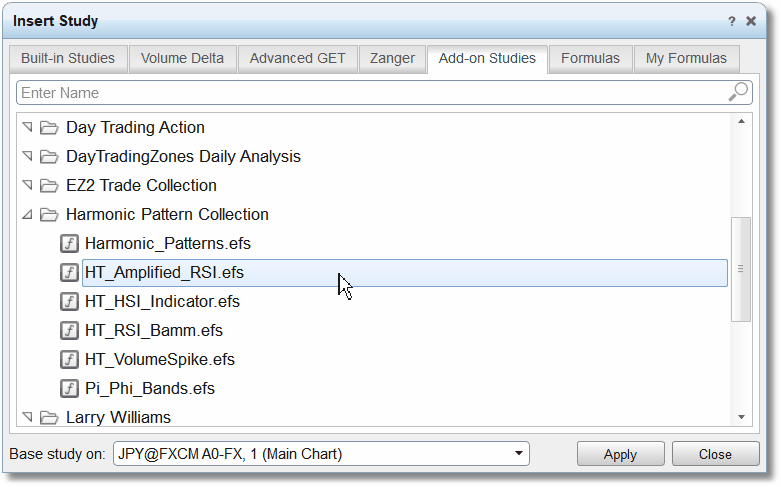Click the HT_HSI_Indicator.efs formula icon

click(69, 301)
